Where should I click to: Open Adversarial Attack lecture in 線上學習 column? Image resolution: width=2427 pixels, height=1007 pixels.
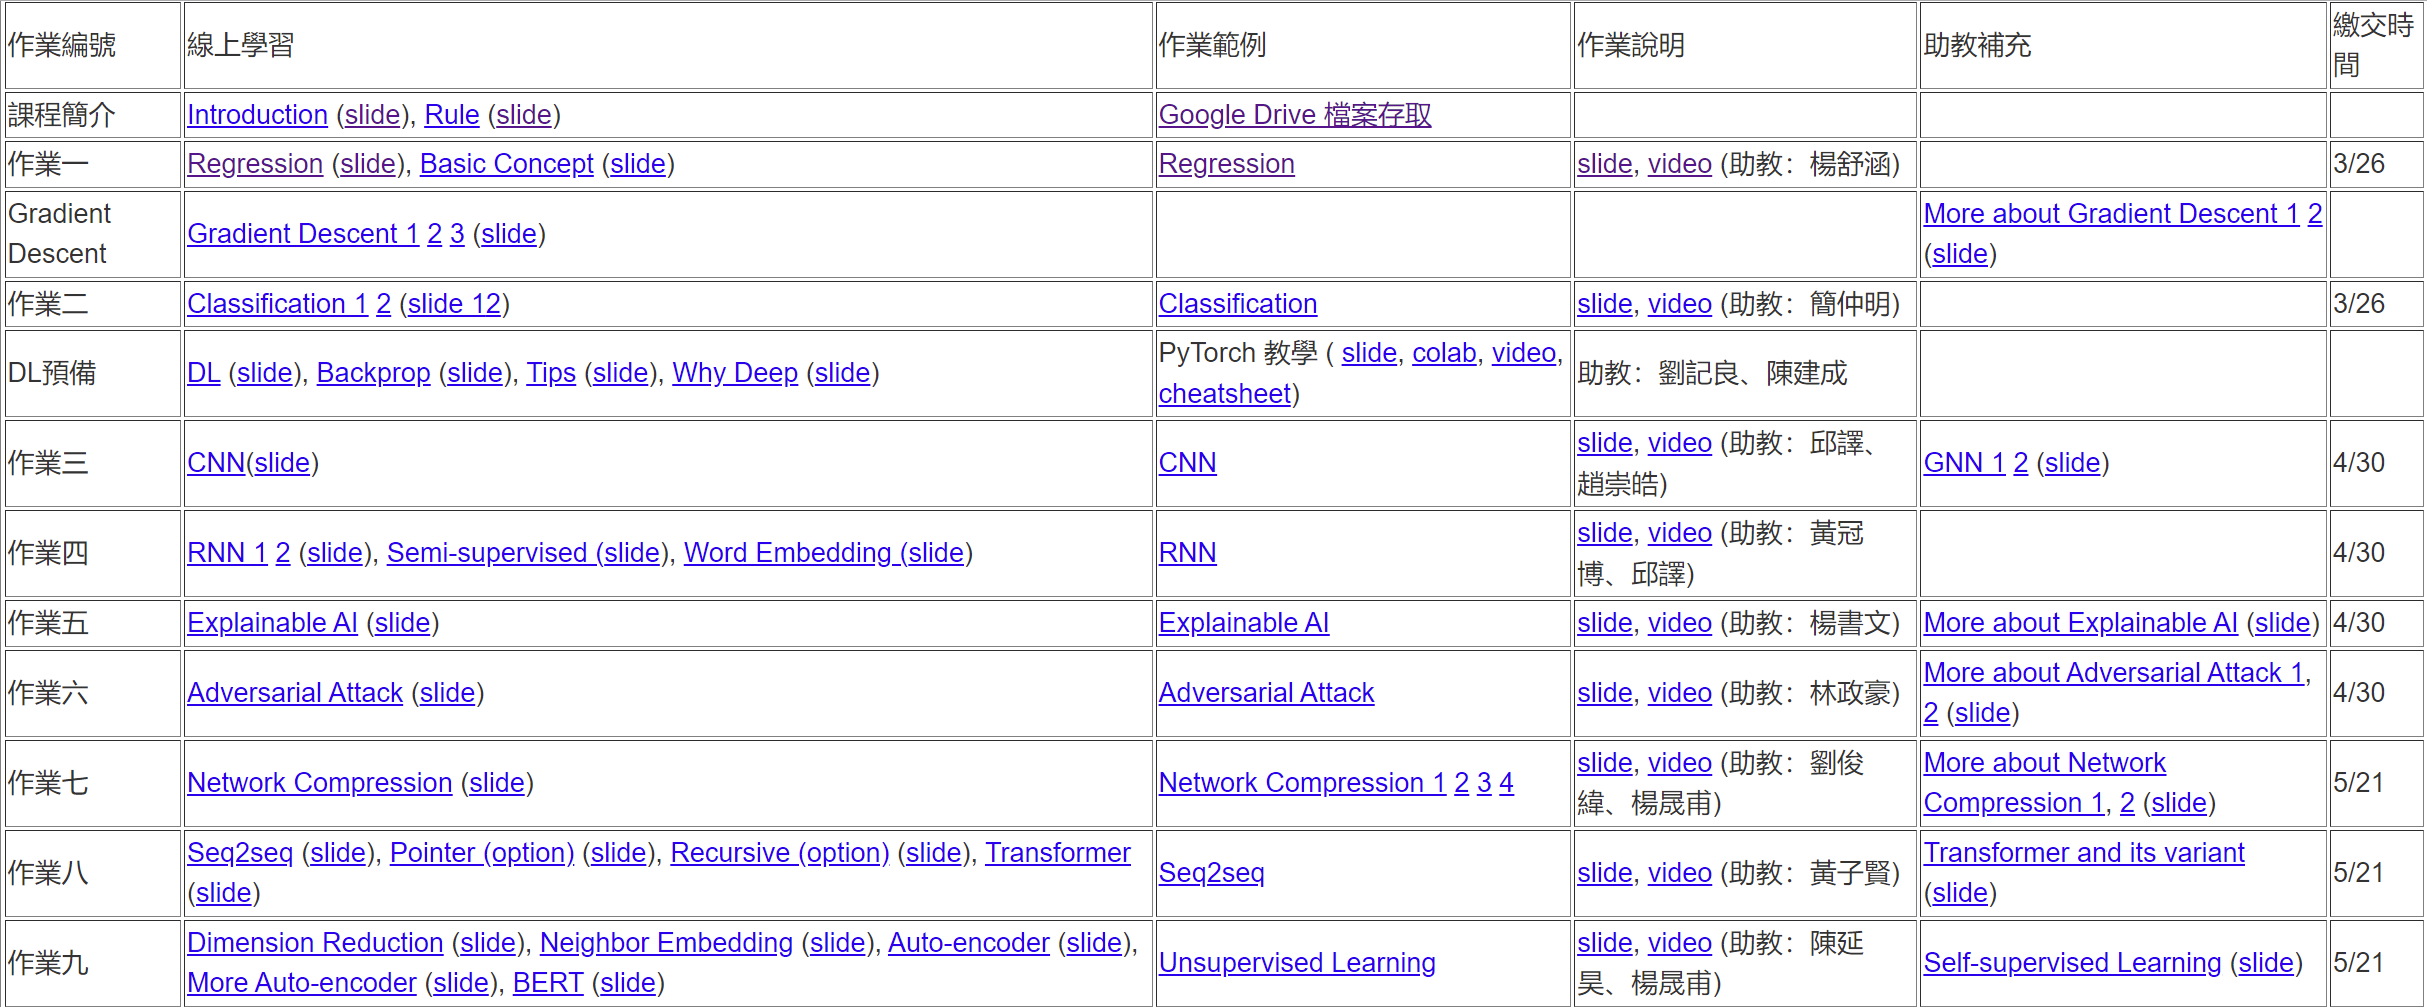[x=295, y=693]
